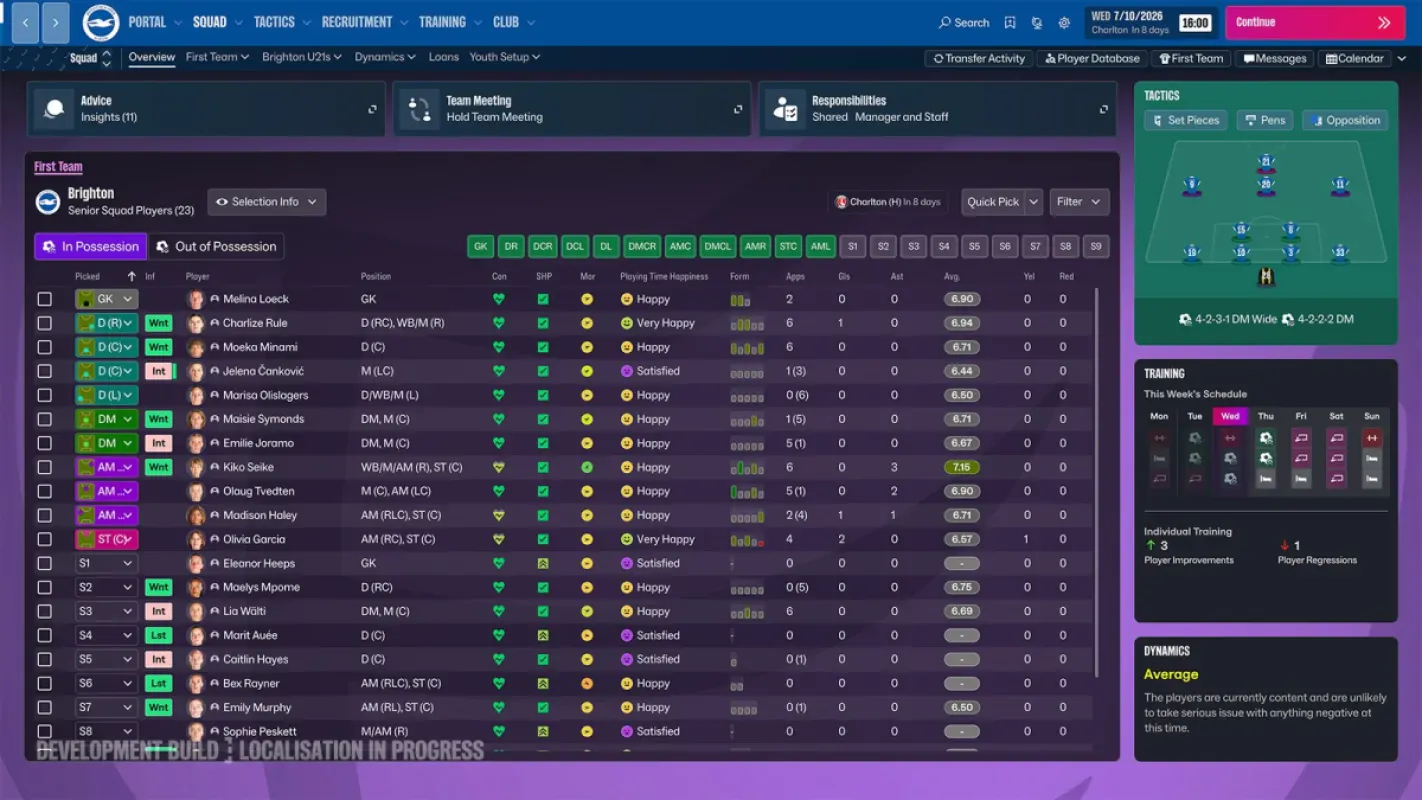Click the 7.15 average rating for Kiko Seike

961,467
